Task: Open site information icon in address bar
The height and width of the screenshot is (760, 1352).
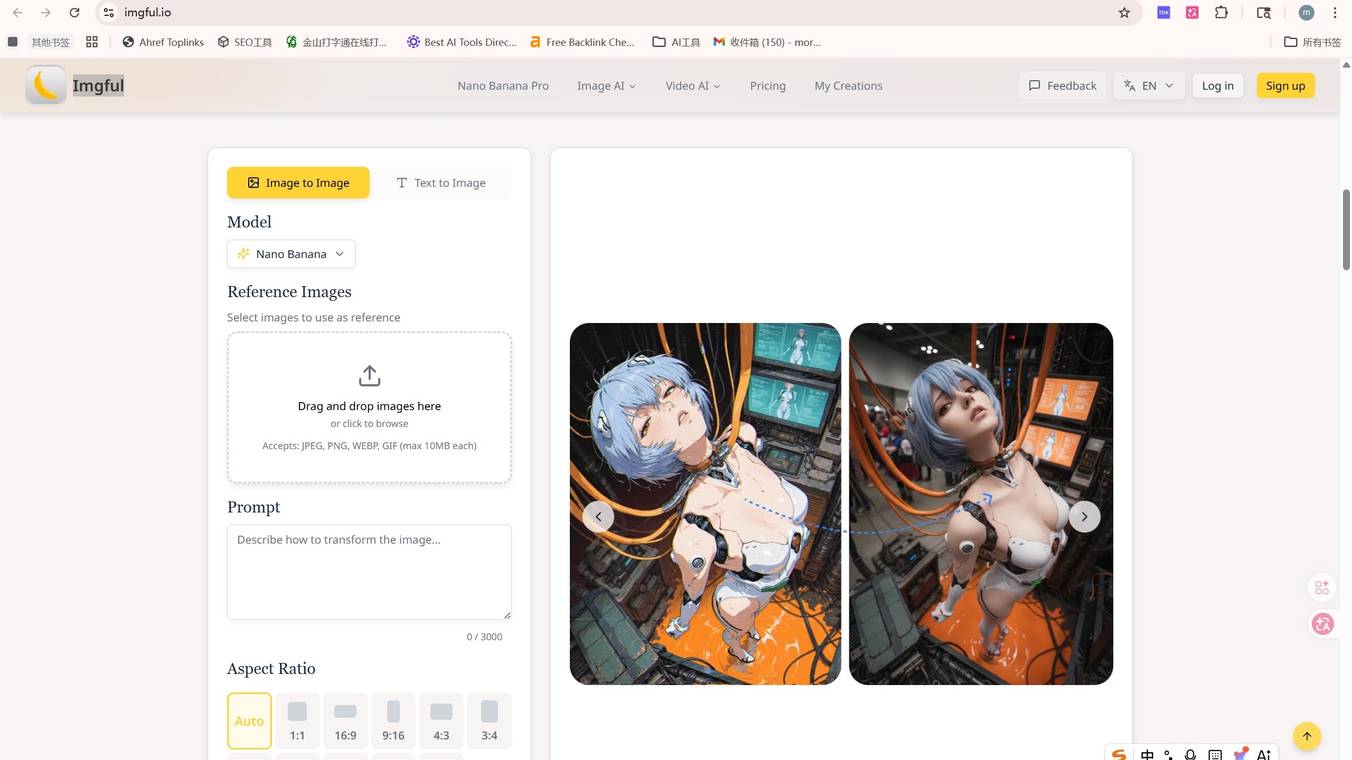Action: pyautogui.click(x=109, y=13)
